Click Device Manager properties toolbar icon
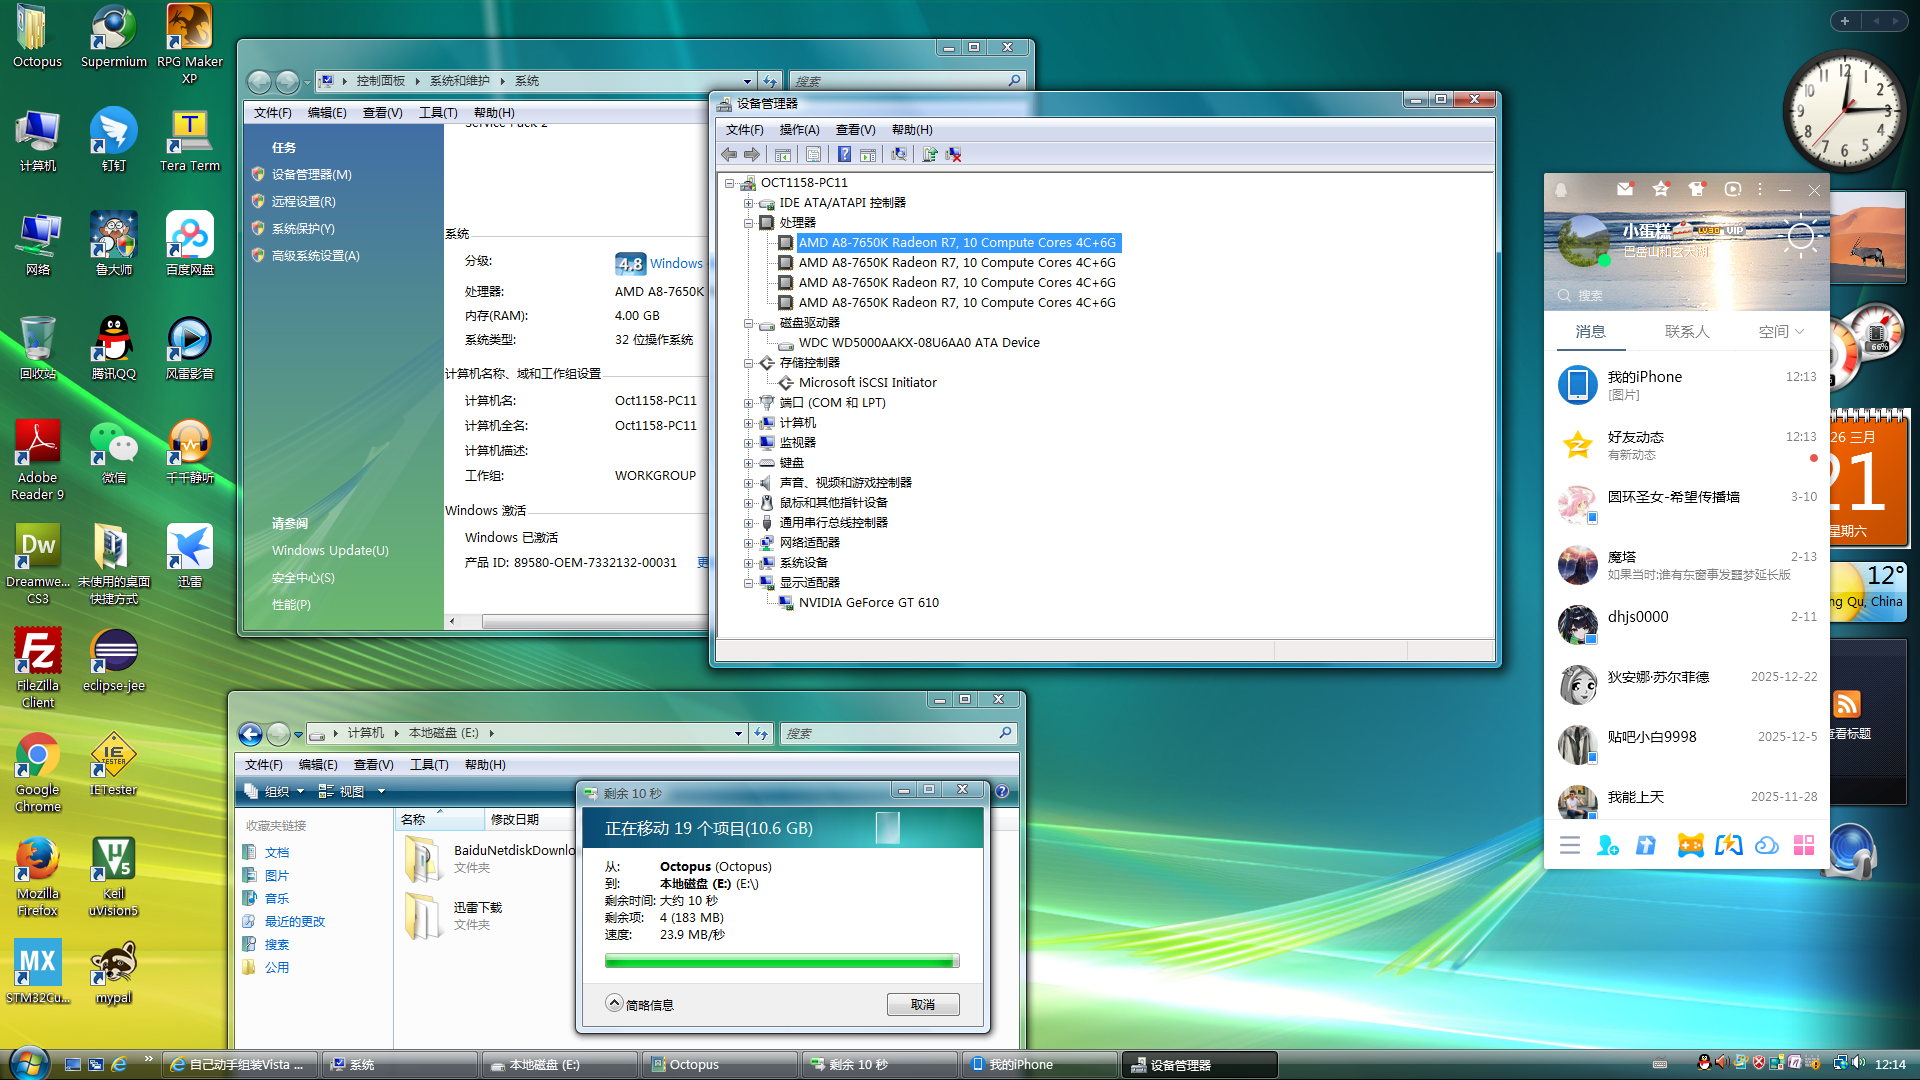This screenshot has width=1920, height=1080. [x=813, y=154]
